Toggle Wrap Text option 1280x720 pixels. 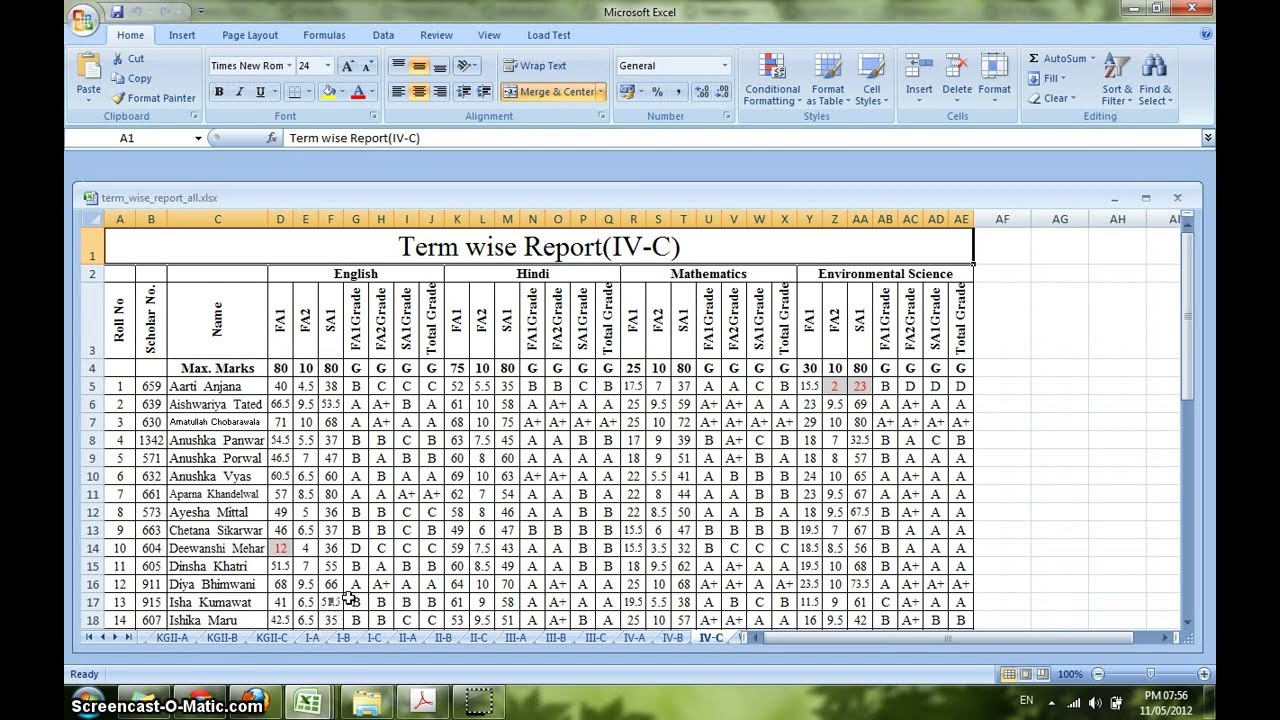click(535, 66)
